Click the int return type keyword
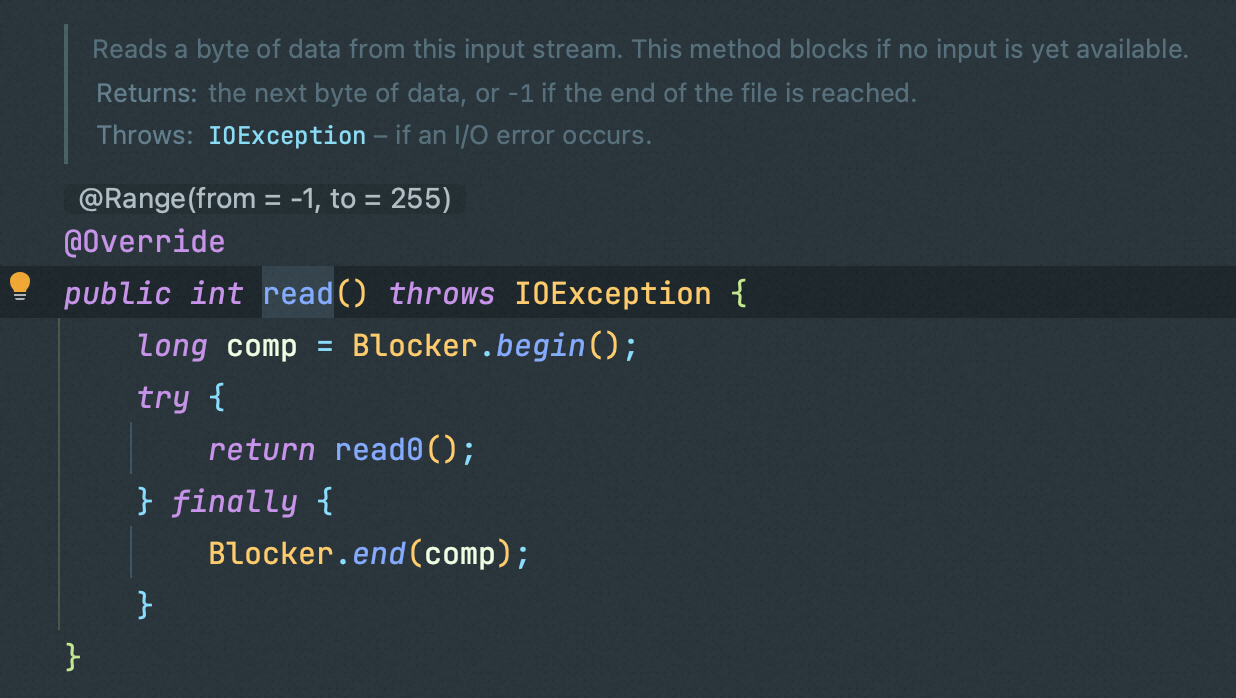The width and height of the screenshot is (1236, 698). 217,294
